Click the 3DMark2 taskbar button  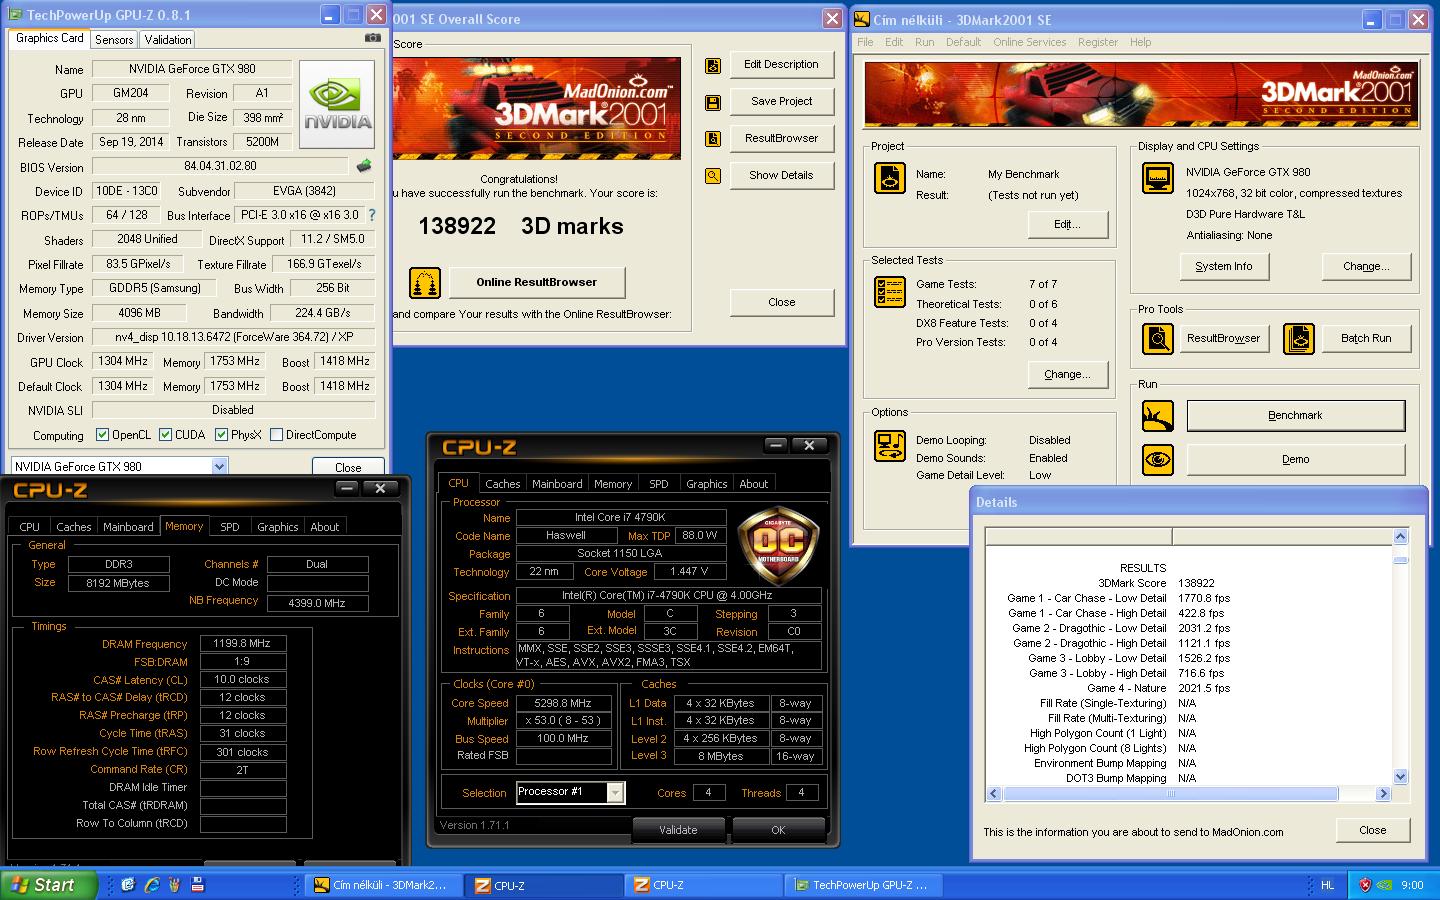(x=384, y=885)
